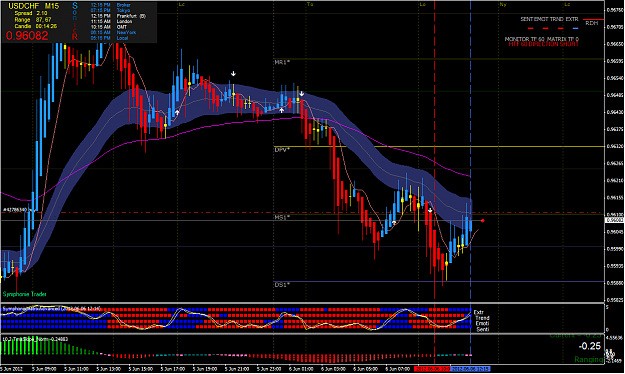Image resolution: width=625 pixels, height=374 pixels.
Task: Click the Frankfurt session time row
Action: click(x=118, y=16)
